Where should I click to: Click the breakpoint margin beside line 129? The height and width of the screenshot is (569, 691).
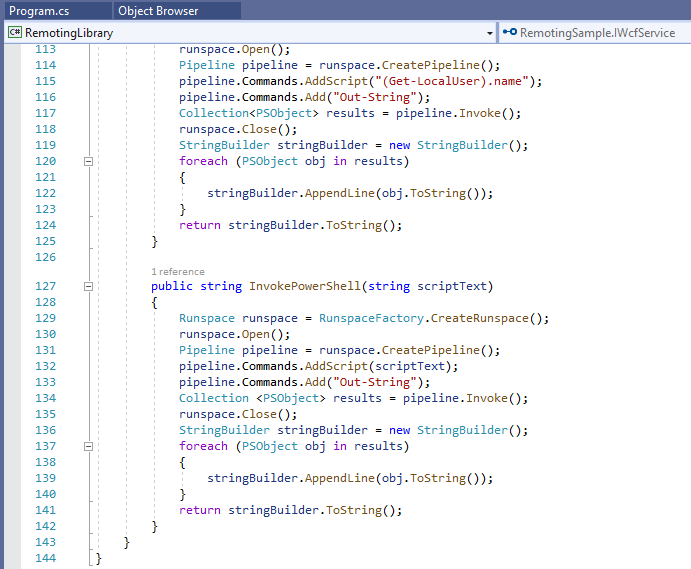tap(12, 318)
